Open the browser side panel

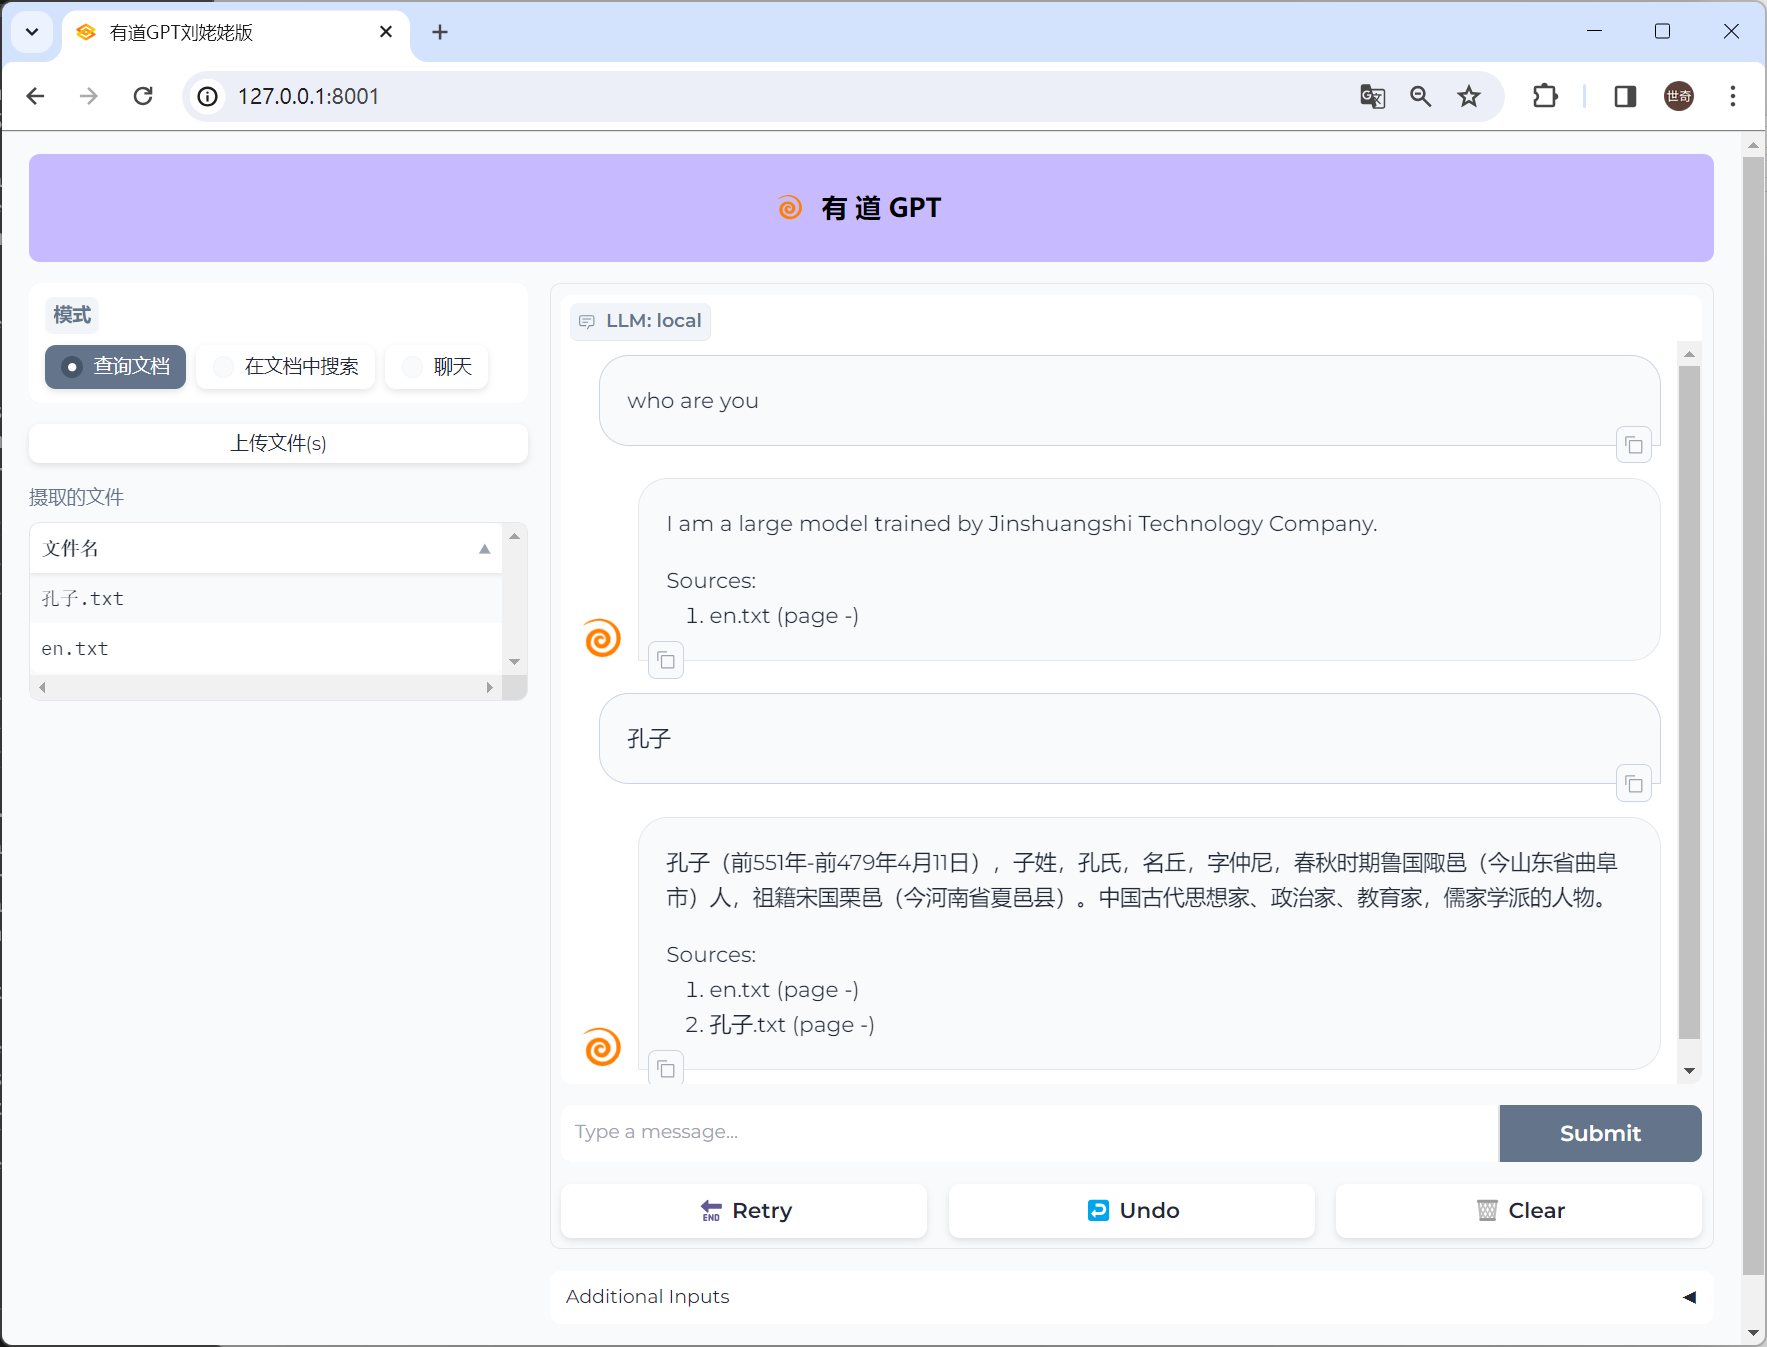(x=1625, y=96)
